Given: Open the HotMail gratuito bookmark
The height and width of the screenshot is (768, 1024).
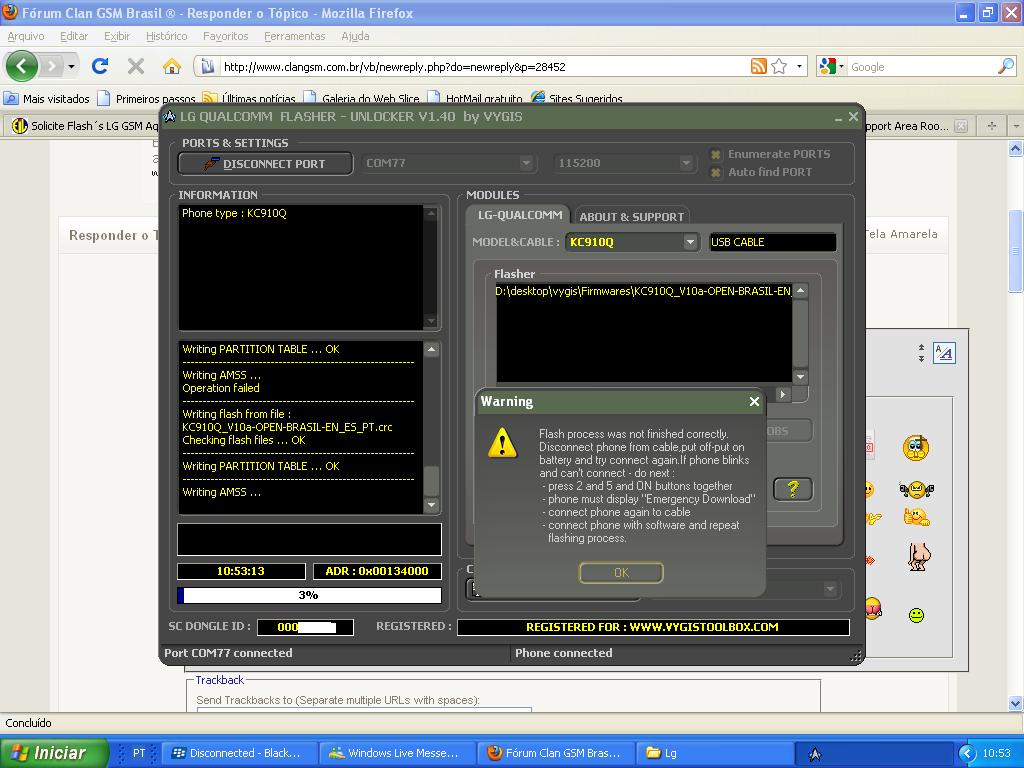Looking at the screenshot, I should tap(475, 99).
